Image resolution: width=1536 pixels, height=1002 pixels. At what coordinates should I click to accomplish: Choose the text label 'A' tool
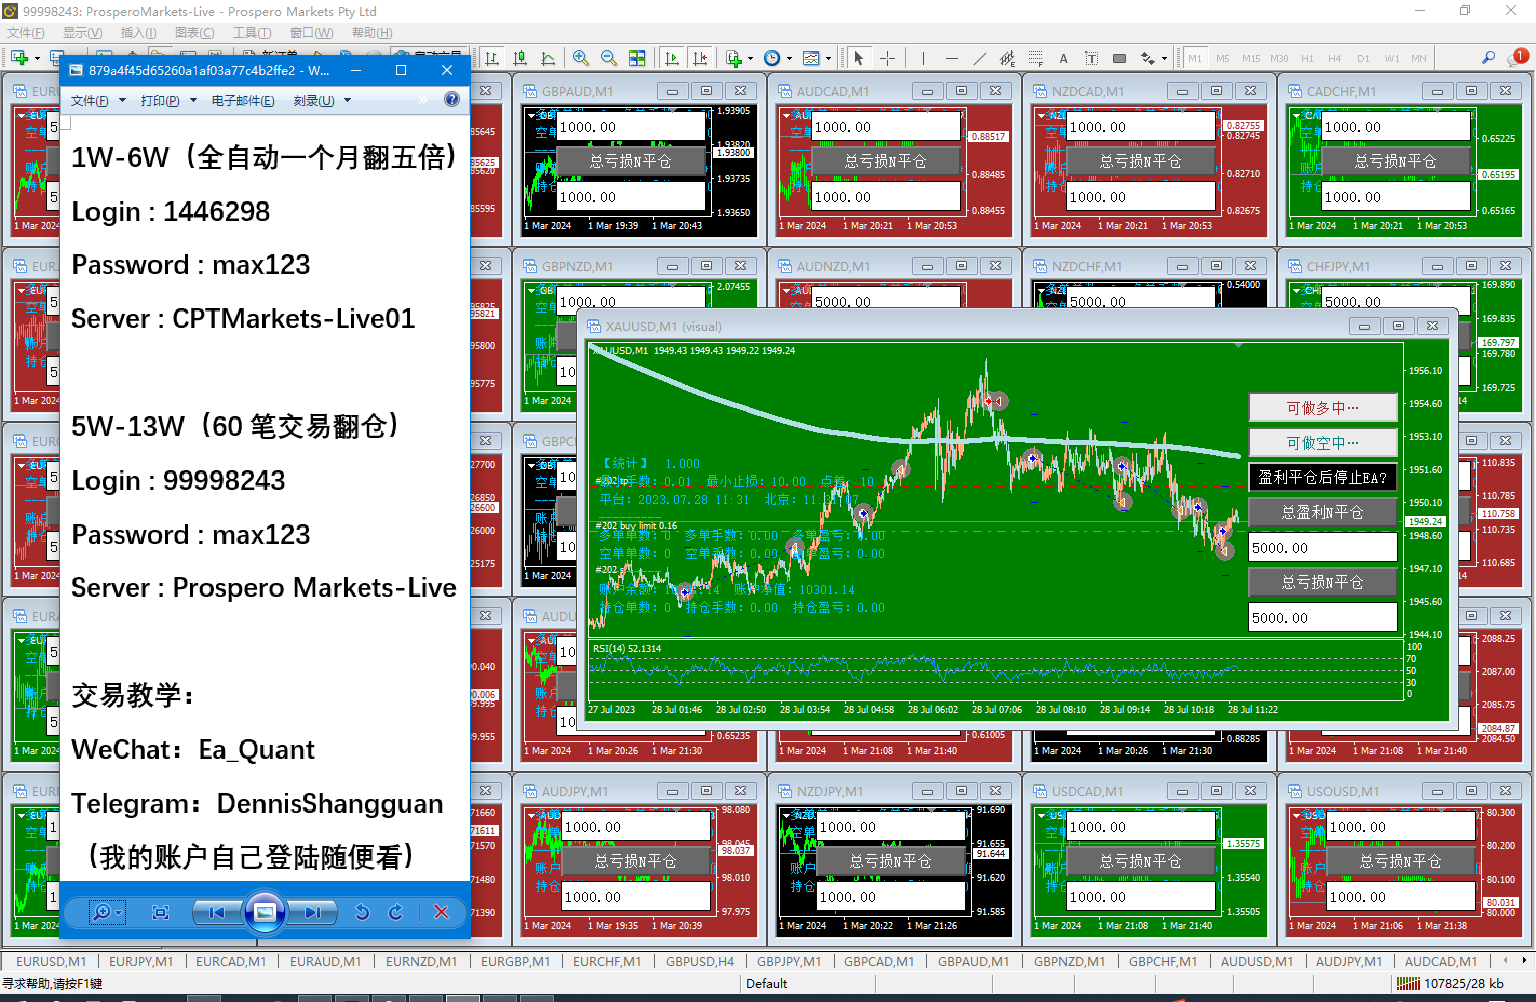(x=1063, y=58)
